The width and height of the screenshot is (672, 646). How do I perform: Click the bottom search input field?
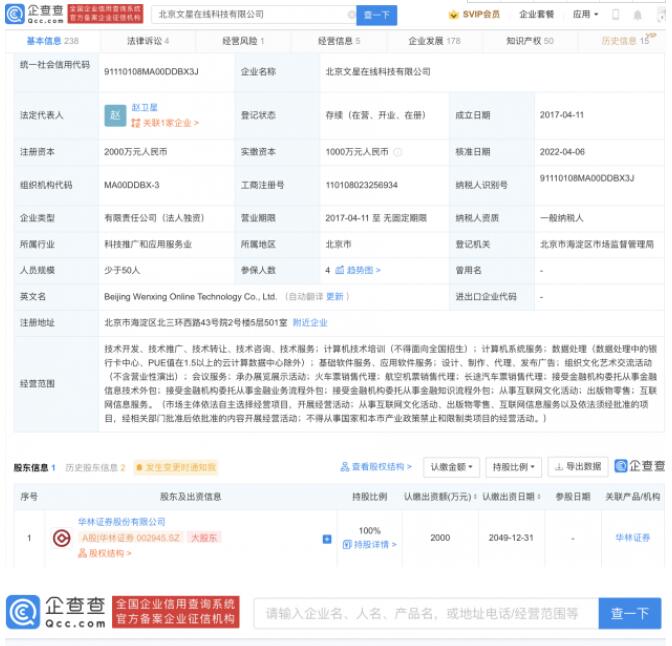(426, 613)
